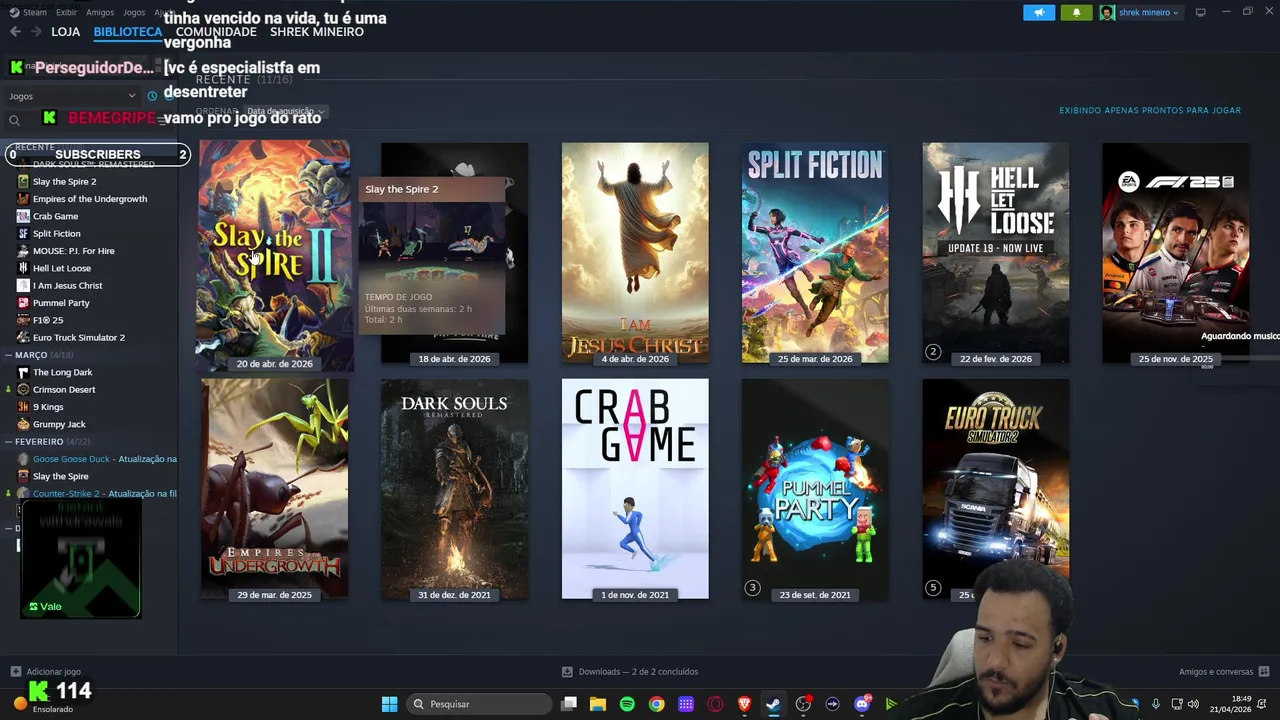The width and height of the screenshot is (1280, 720).
Task: Expand the Jogos library filter dropdown
Action: [x=72, y=96]
